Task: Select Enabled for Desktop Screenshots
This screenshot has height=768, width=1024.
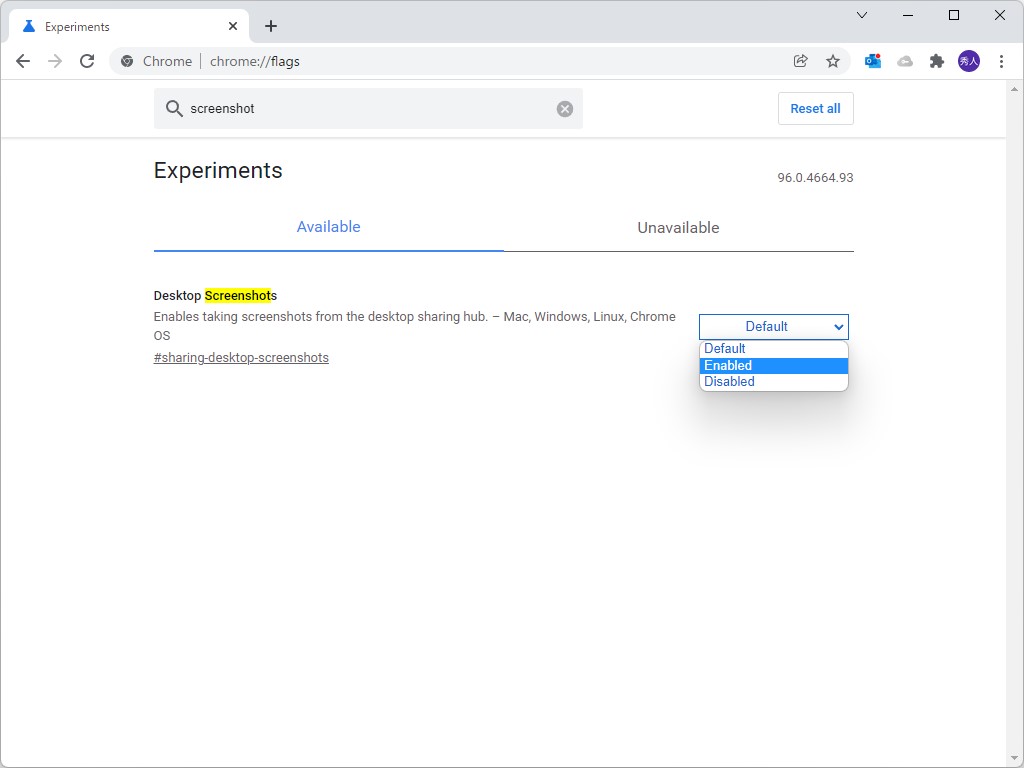Action: [773, 365]
